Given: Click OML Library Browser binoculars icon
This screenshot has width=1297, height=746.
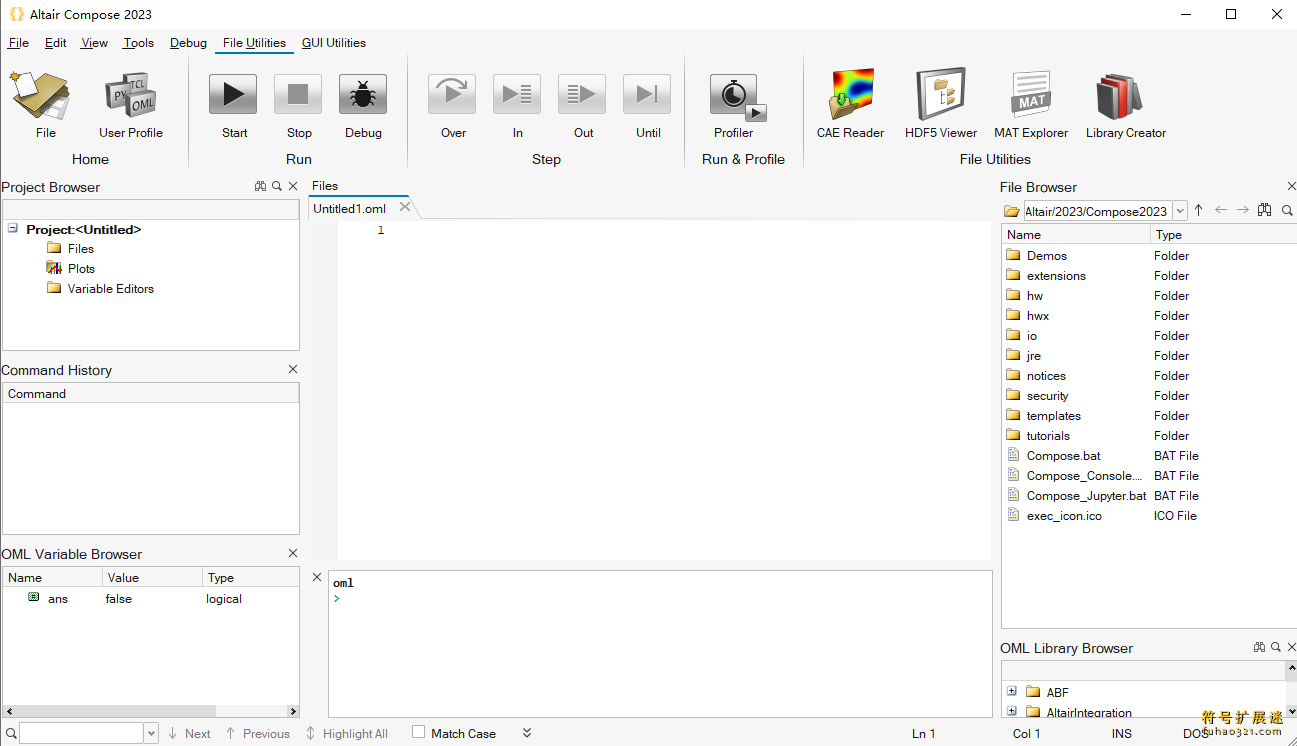Looking at the screenshot, I should [x=1260, y=647].
